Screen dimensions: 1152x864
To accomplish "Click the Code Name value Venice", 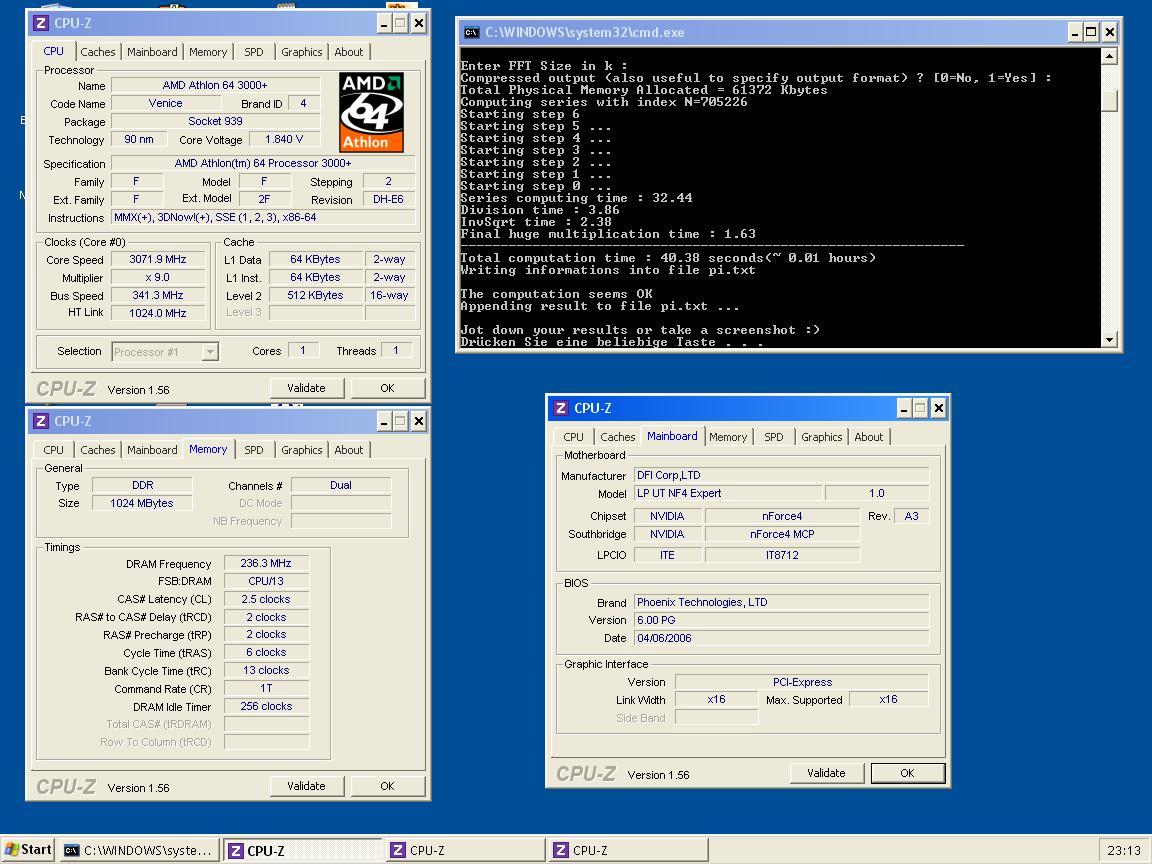I will (x=165, y=103).
